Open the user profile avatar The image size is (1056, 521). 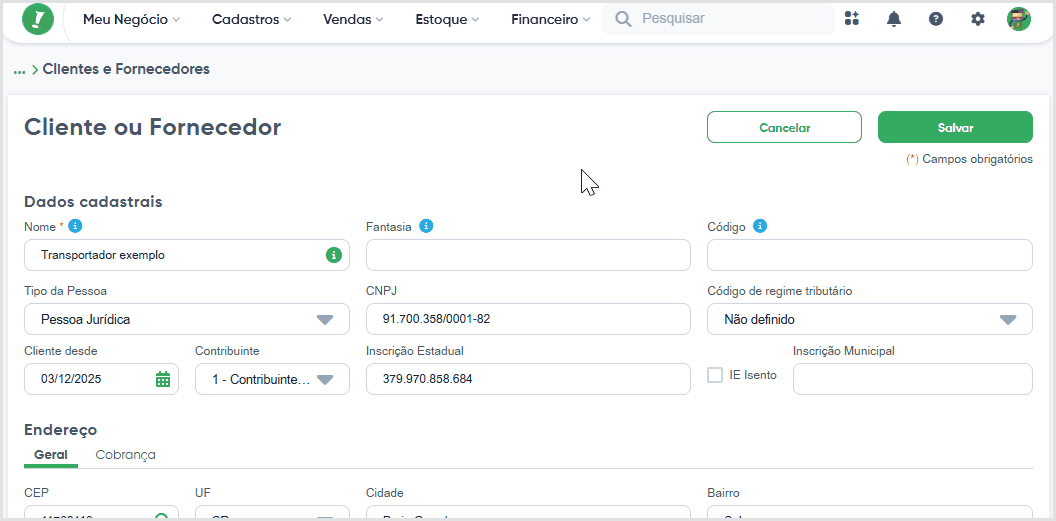[1019, 19]
